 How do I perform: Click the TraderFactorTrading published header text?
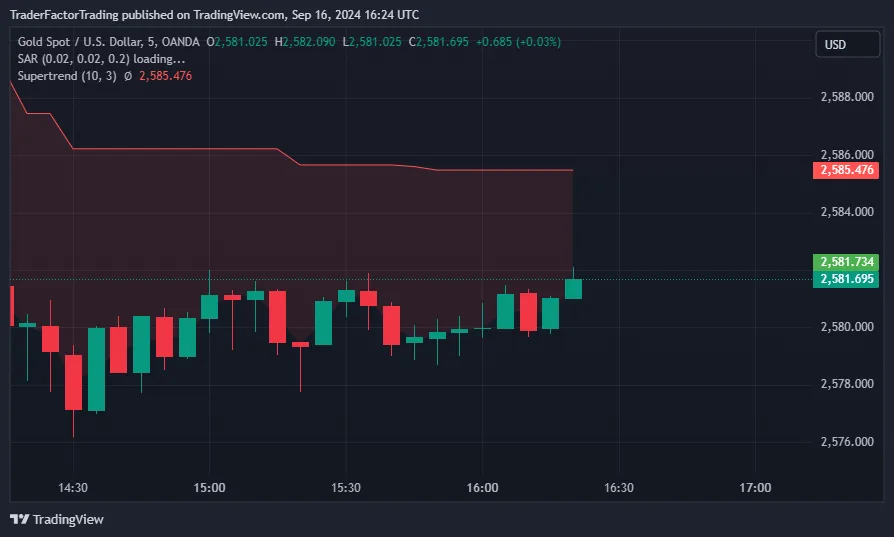tap(214, 15)
